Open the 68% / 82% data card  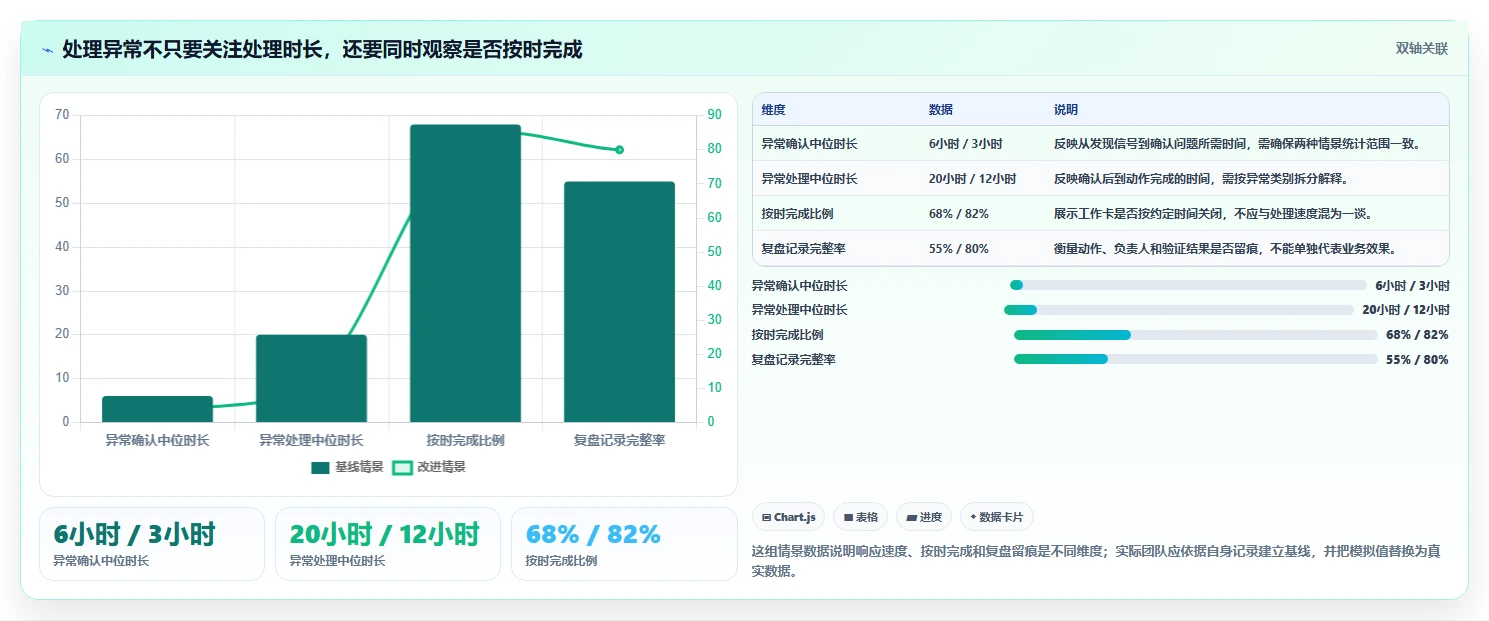click(624, 544)
